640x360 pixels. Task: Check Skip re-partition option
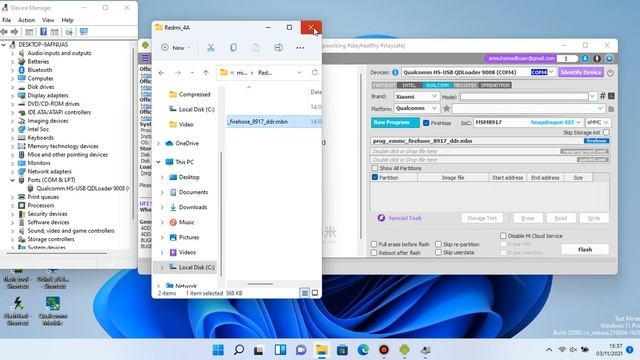(438, 244)
